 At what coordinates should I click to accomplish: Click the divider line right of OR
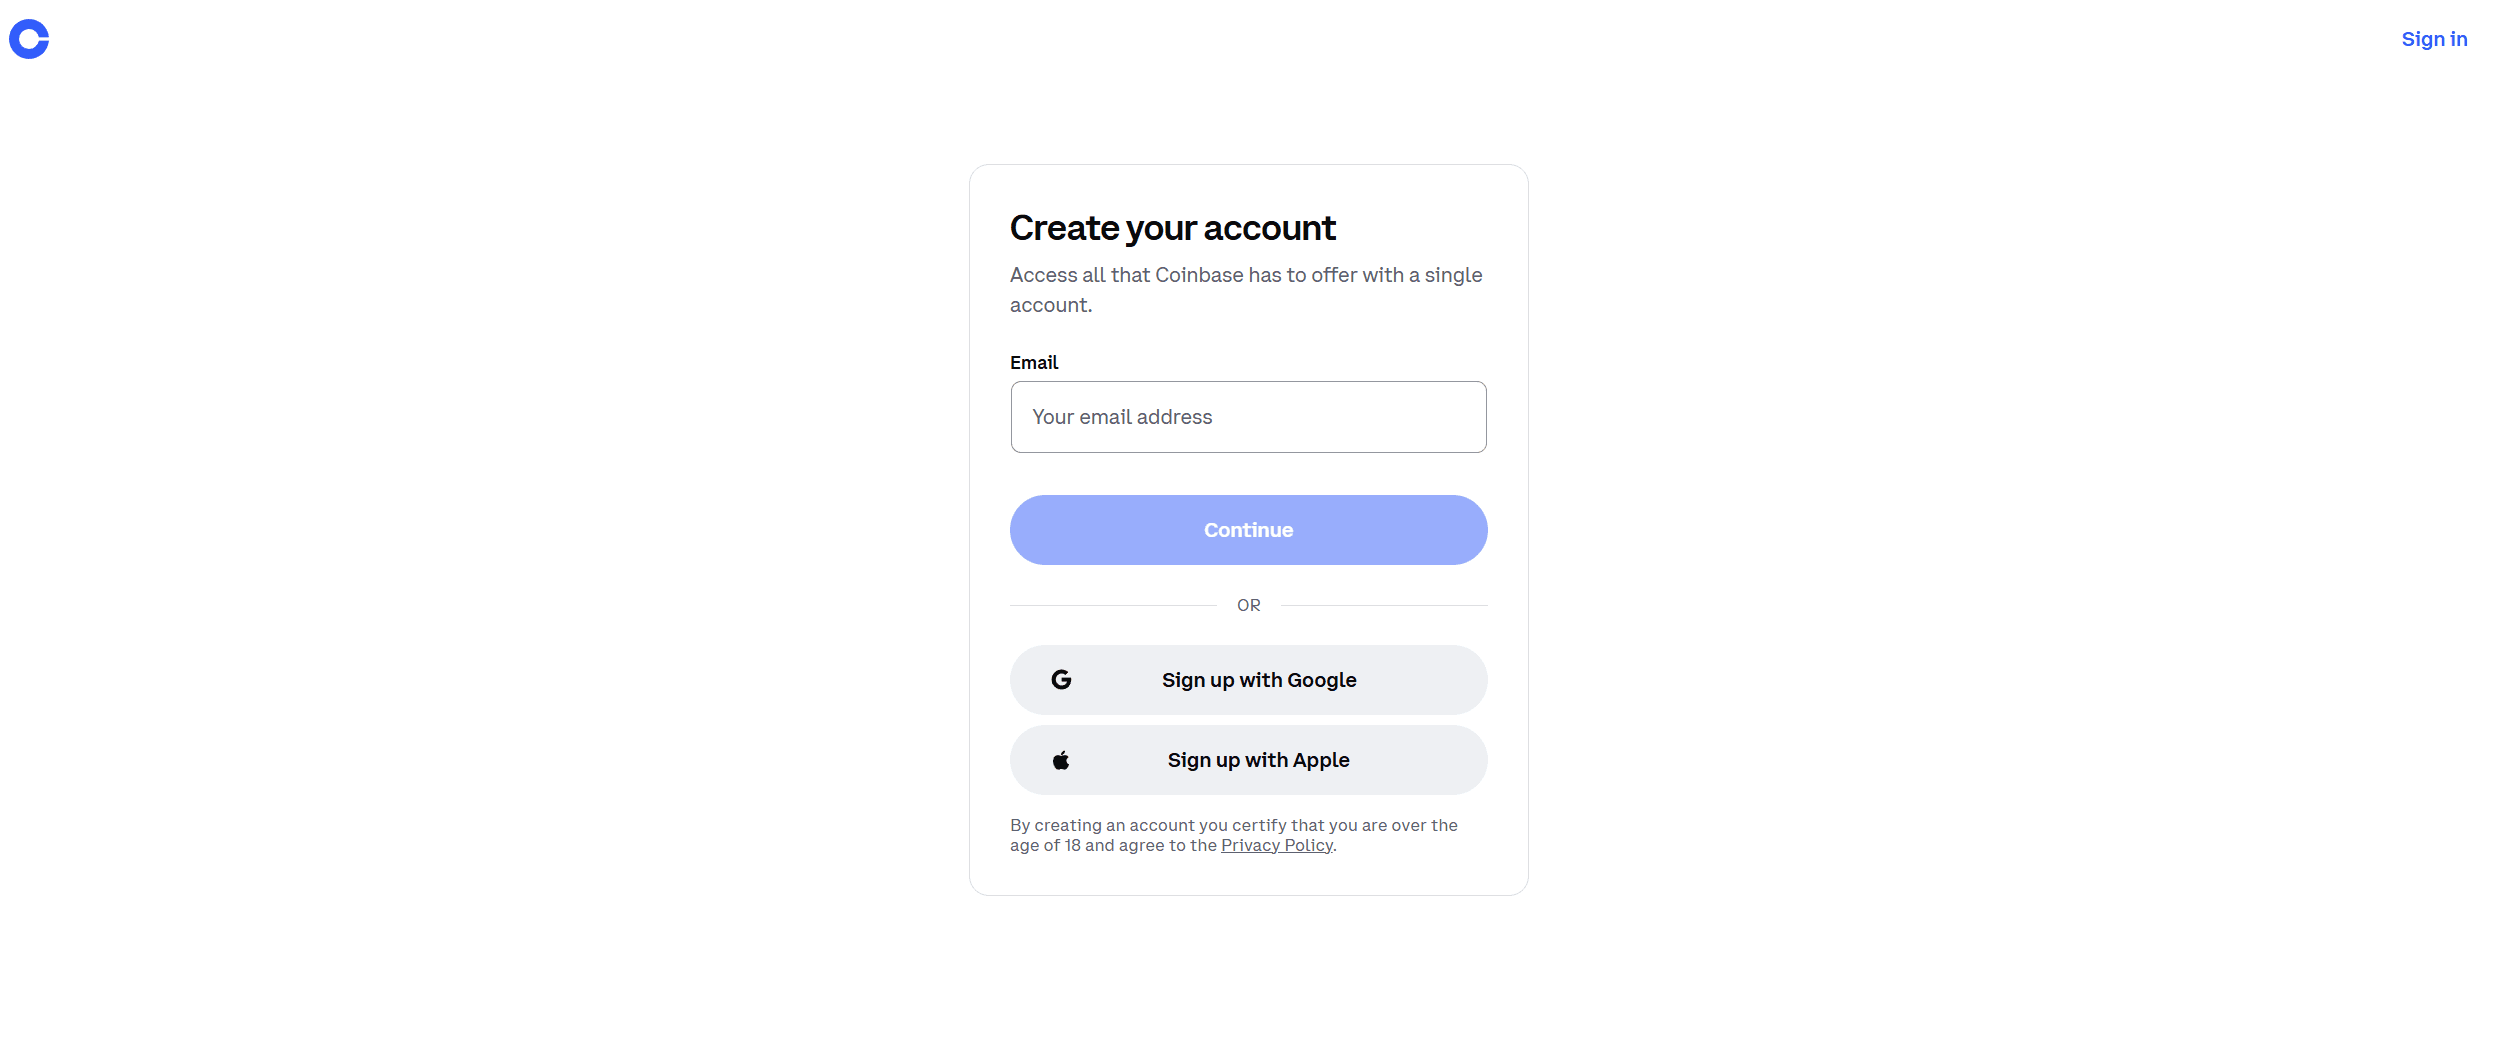pos(1384,606)
